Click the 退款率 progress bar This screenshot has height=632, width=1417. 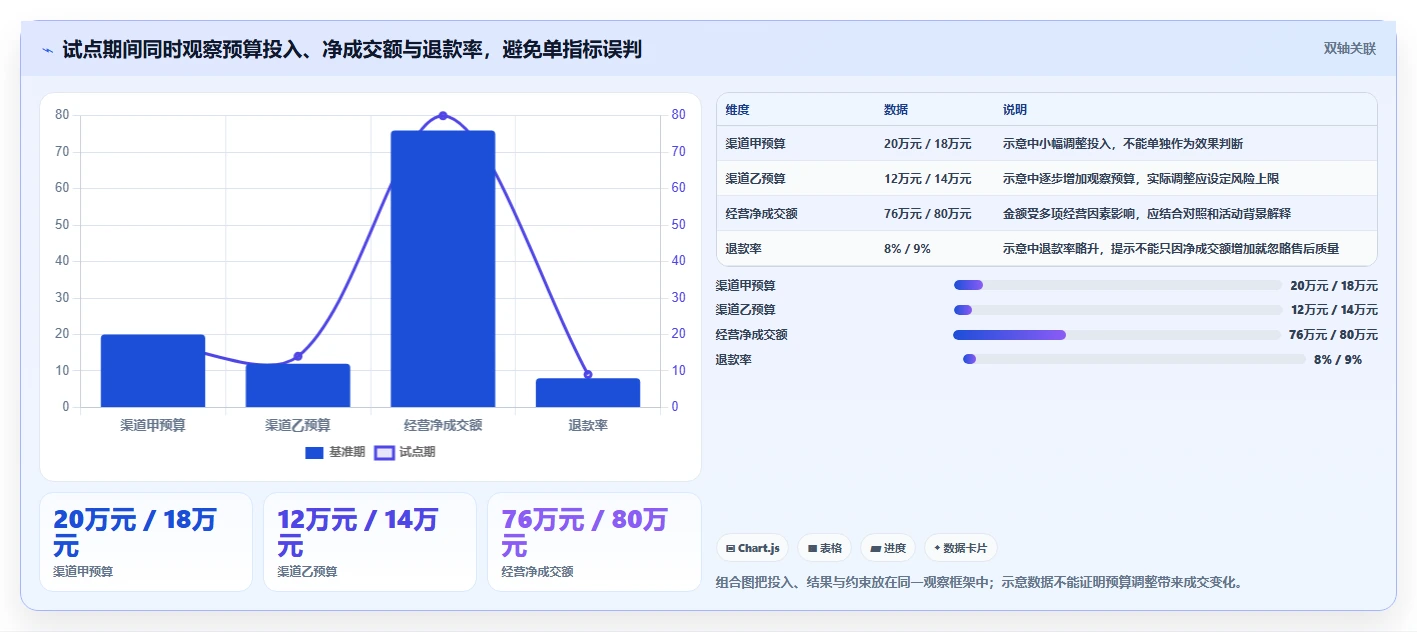tap(1134, 359)
